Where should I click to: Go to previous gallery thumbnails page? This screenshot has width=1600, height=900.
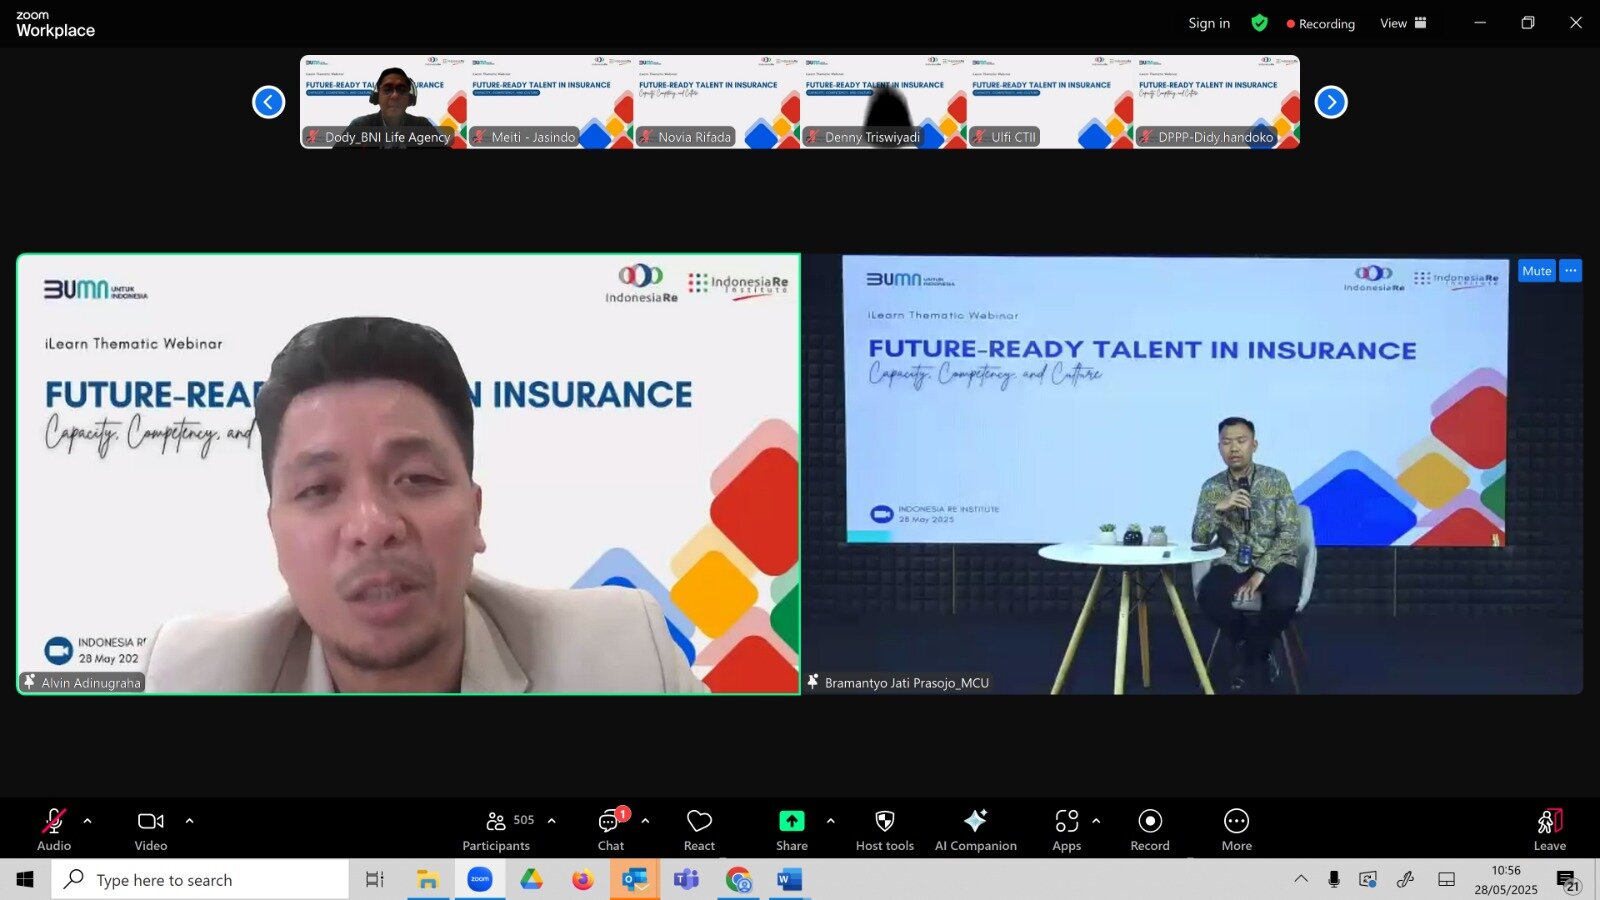268,102
